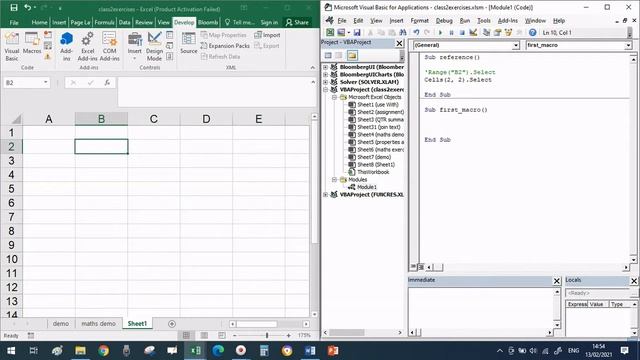The image size is (640, 360).
Task: Toggle Folders view in Project pane
Action: pyautogui.click(x=352, y=56)
